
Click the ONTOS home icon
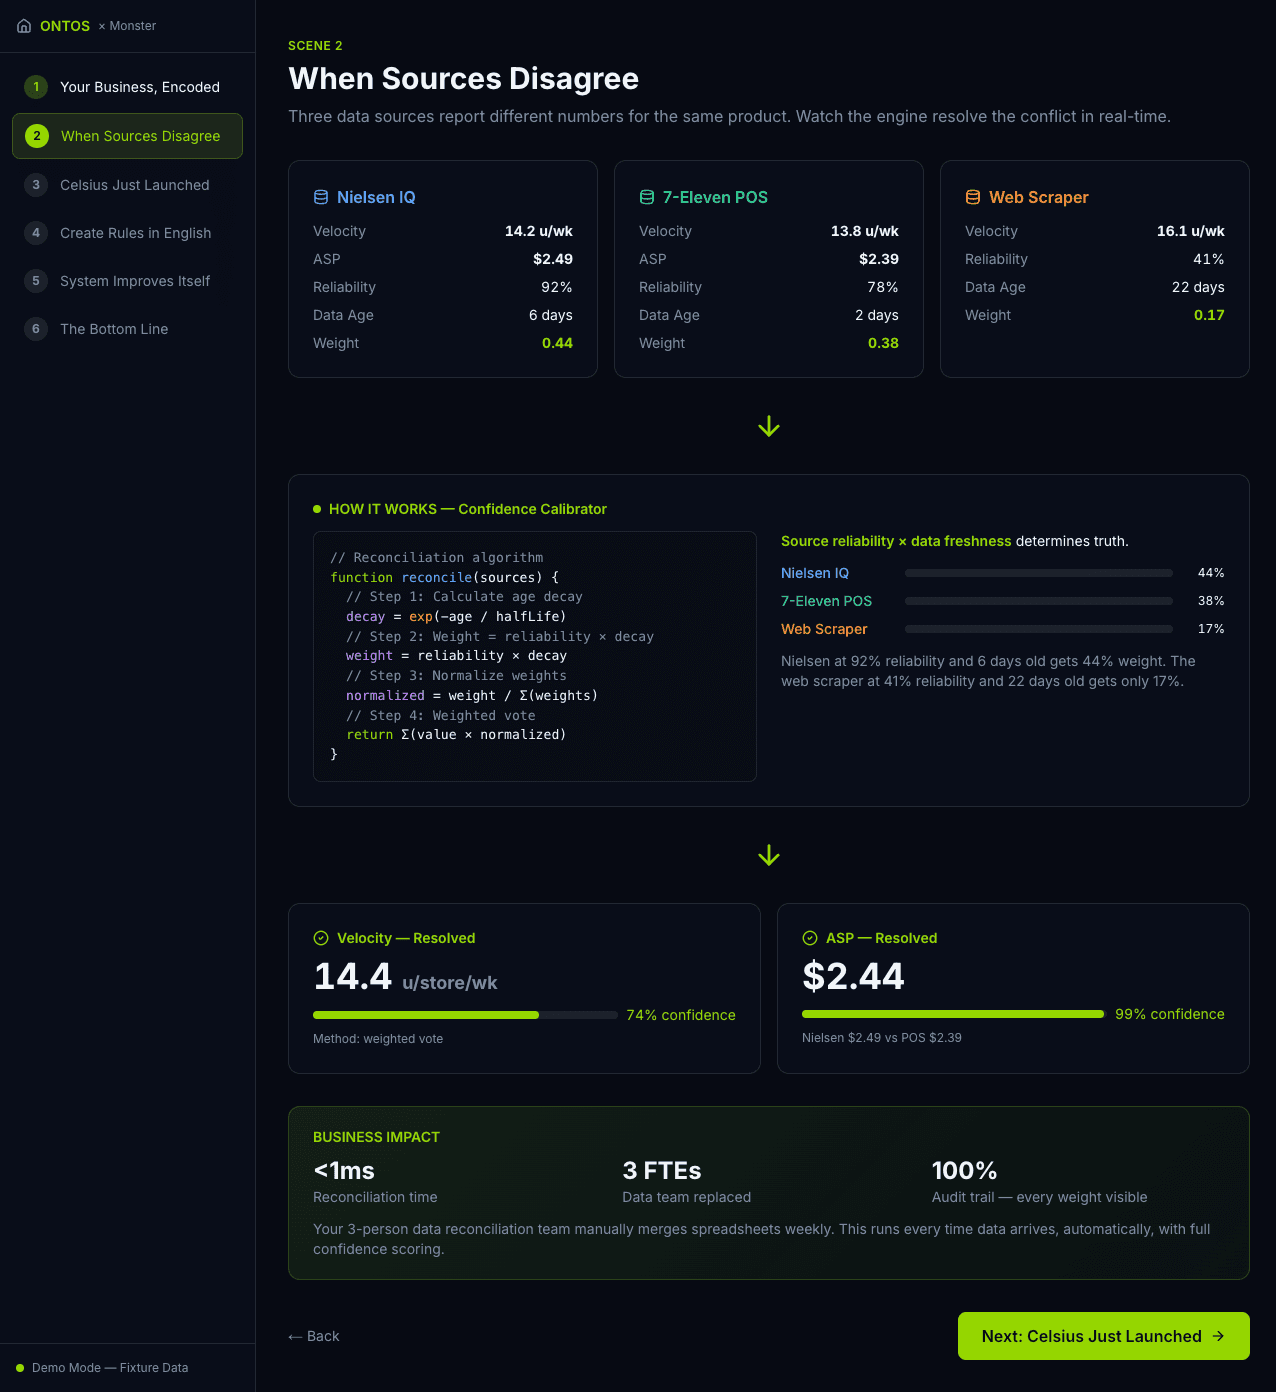click(23, 25)
